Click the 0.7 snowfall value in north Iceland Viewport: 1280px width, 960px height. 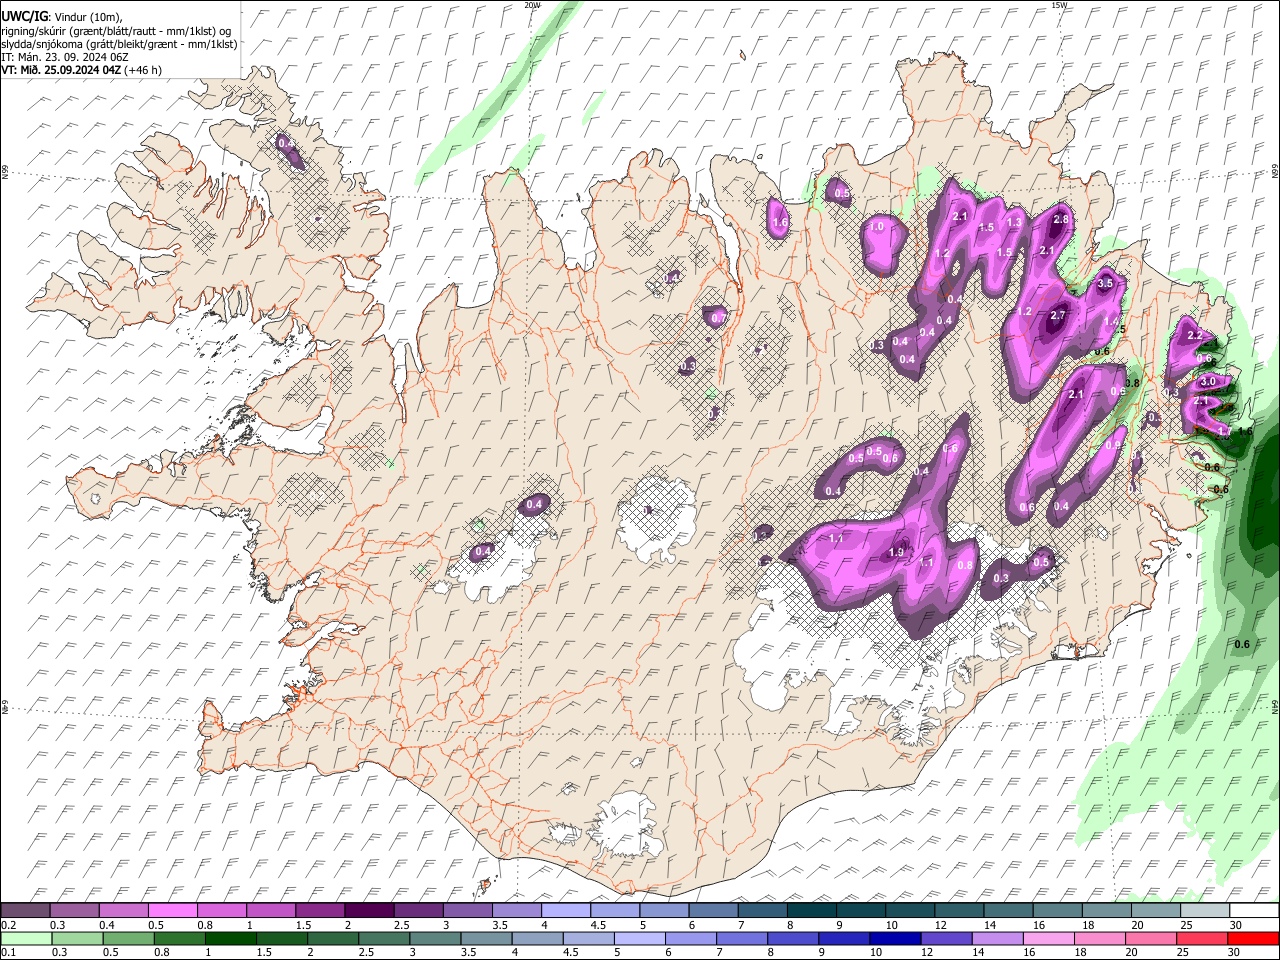tap(718, 318)
